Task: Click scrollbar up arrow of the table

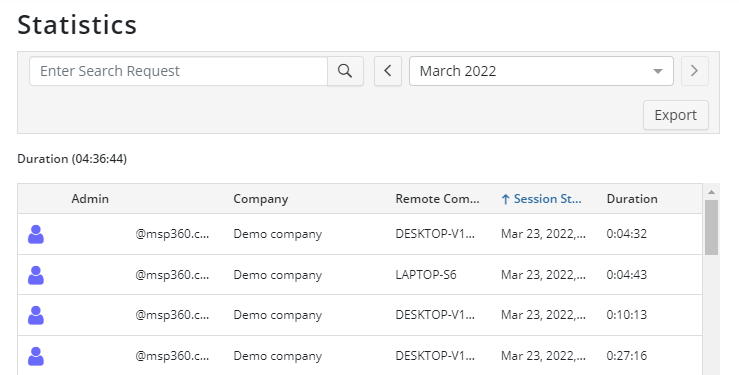Action: 711,192
